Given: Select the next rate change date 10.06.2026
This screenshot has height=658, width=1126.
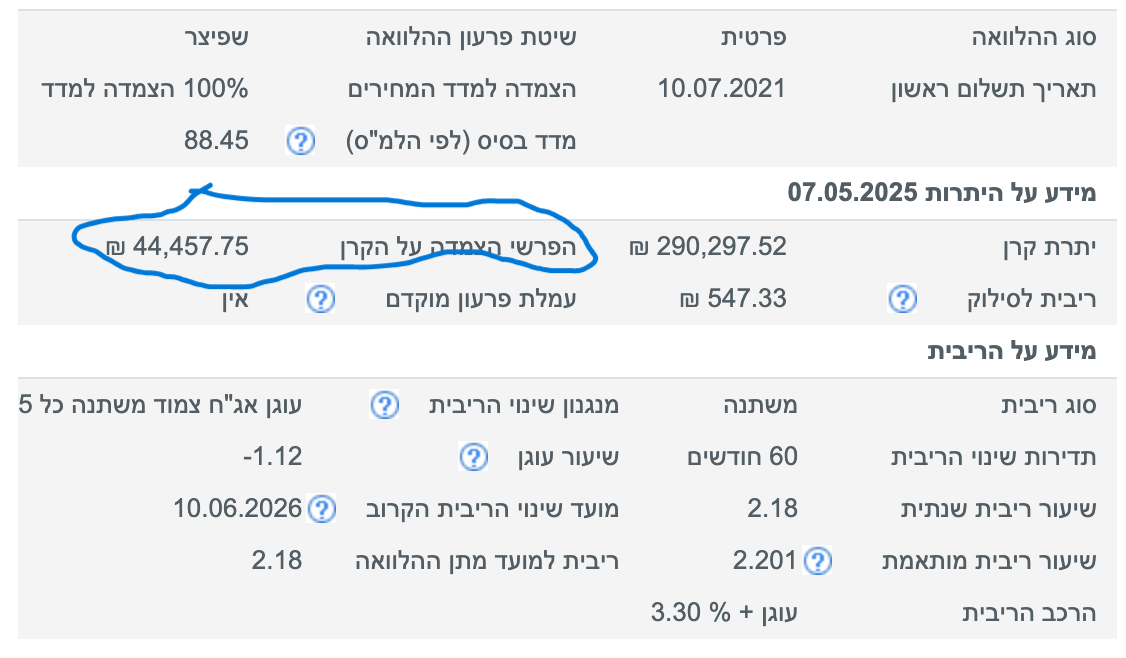Looking at the screenshot, I should pos(237,509).
